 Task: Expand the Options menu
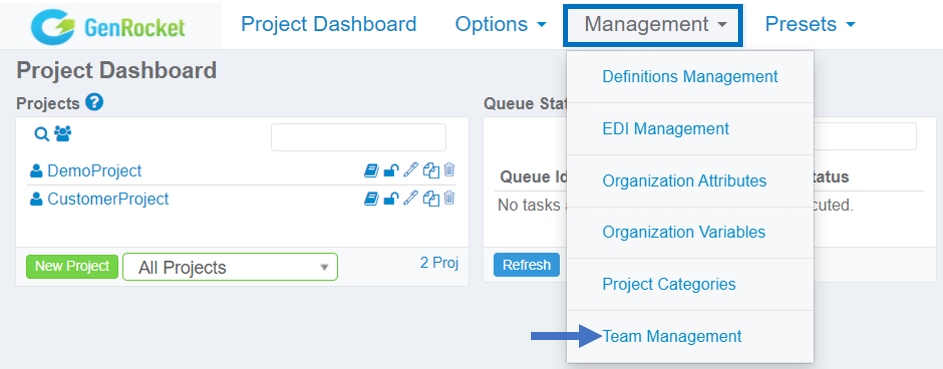[501, 24]
